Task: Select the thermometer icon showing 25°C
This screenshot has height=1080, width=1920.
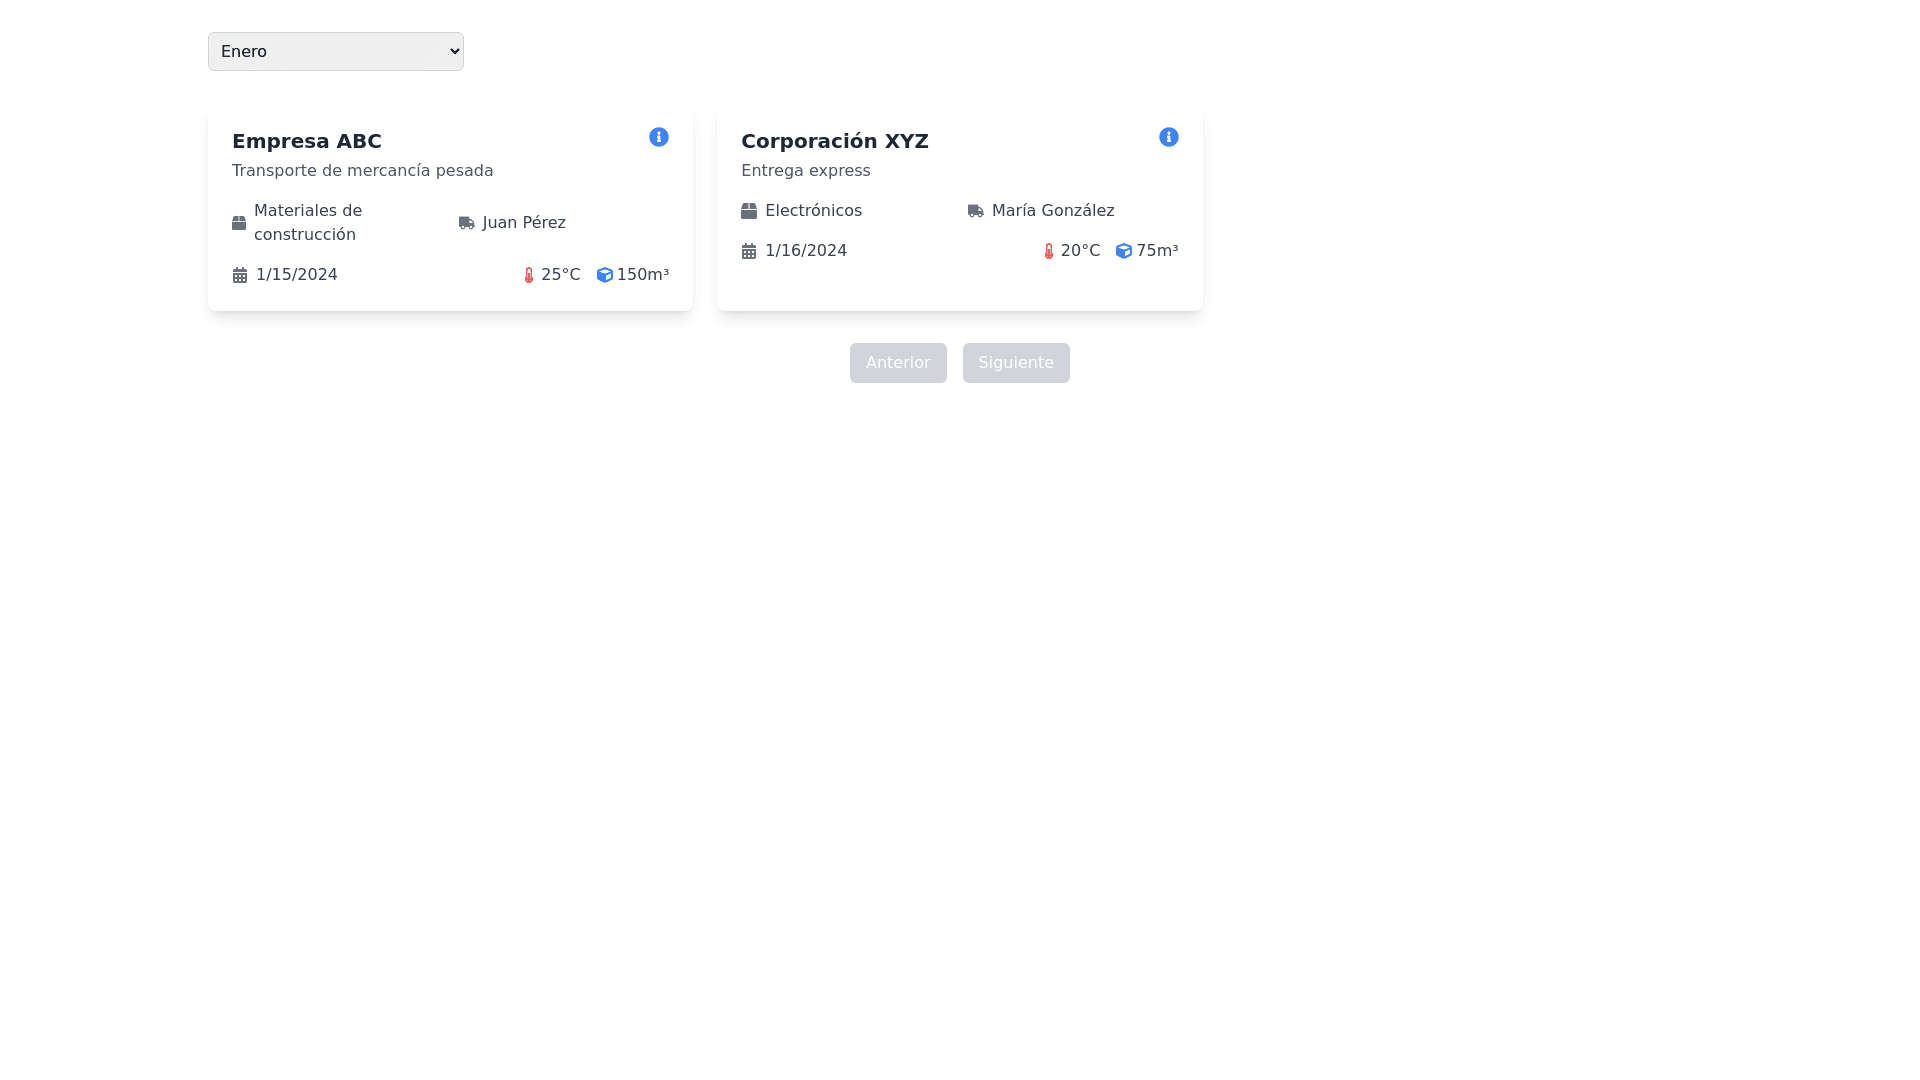Action: [x=527, y=274]
